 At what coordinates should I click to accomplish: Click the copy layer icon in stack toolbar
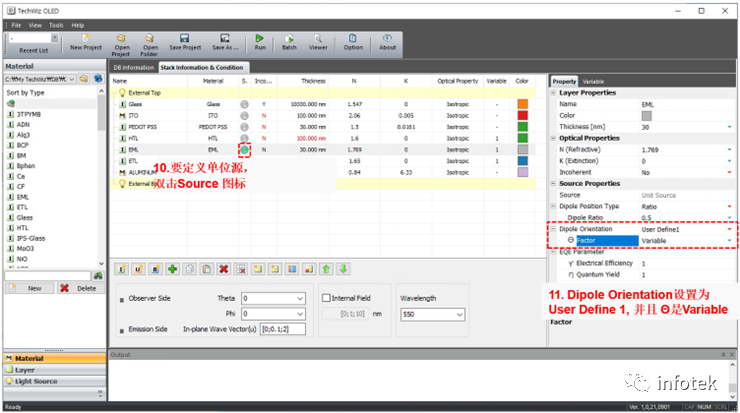pyautogui.click(x=190, y=269)
